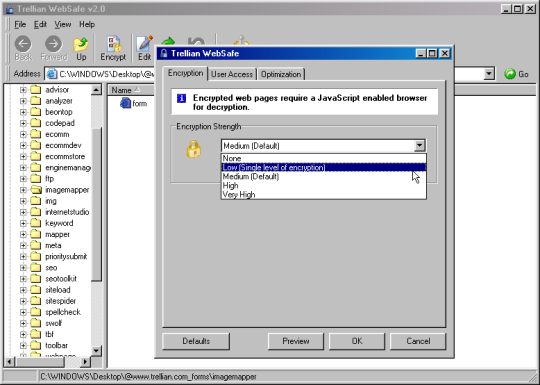The height and width of the screenshot is (385, 540).
Task: Click the Forward toolbar icon
Action: (53, 44)
